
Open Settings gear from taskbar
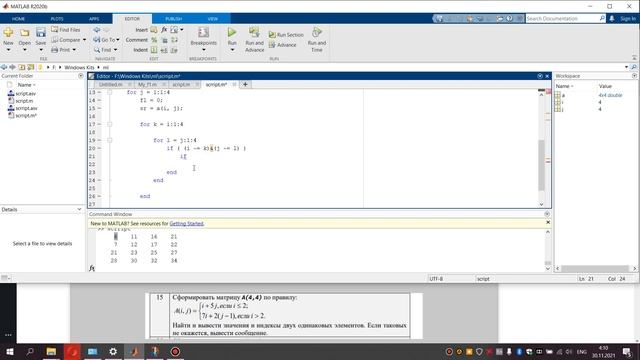coord(113,351)
